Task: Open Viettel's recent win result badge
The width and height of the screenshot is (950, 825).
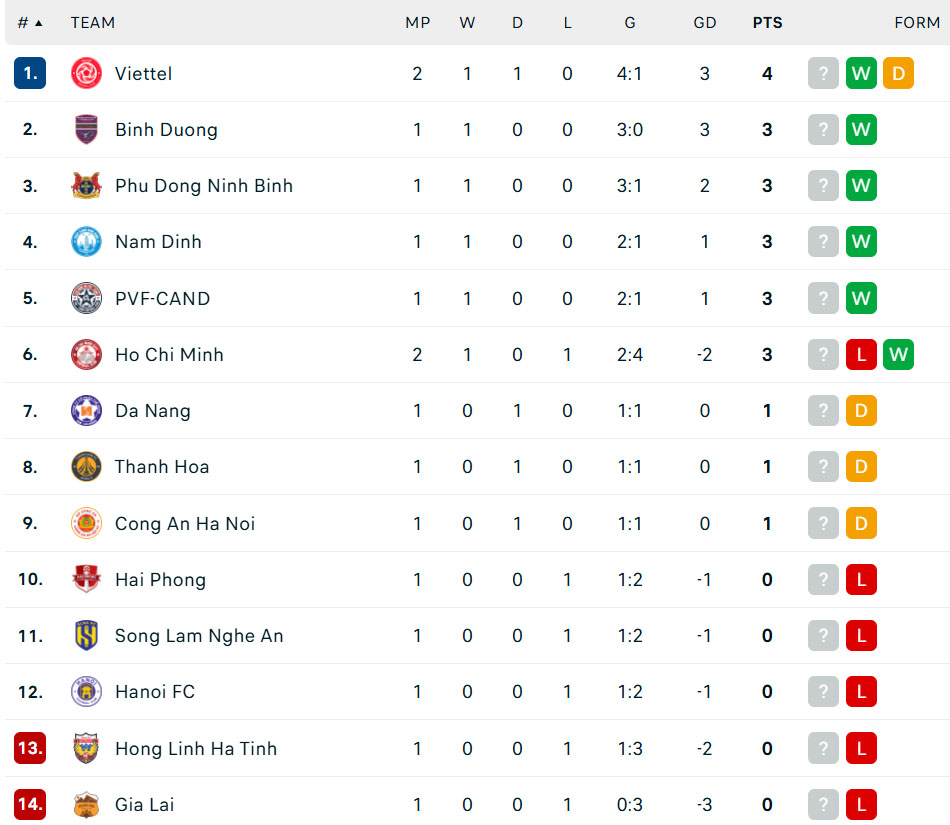Action: 861,73
